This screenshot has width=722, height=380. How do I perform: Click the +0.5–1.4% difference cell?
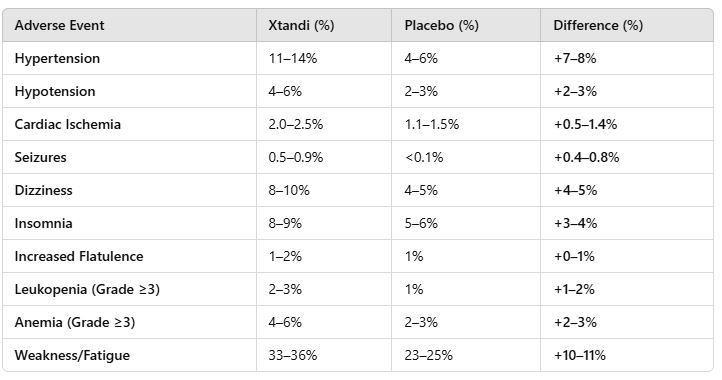[x=585, y=124]
